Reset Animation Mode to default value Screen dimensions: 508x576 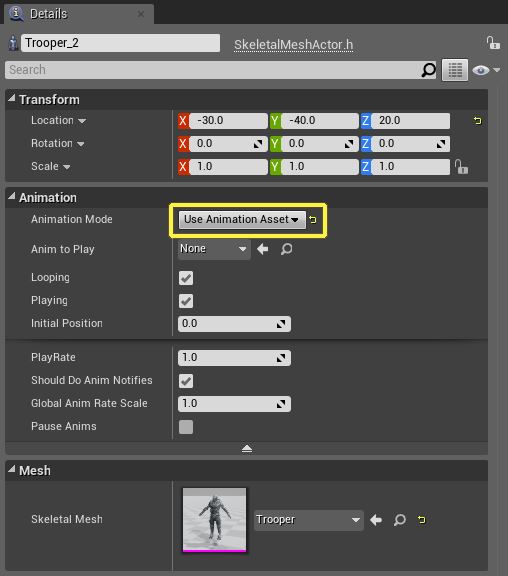click(x=313, y=220)
